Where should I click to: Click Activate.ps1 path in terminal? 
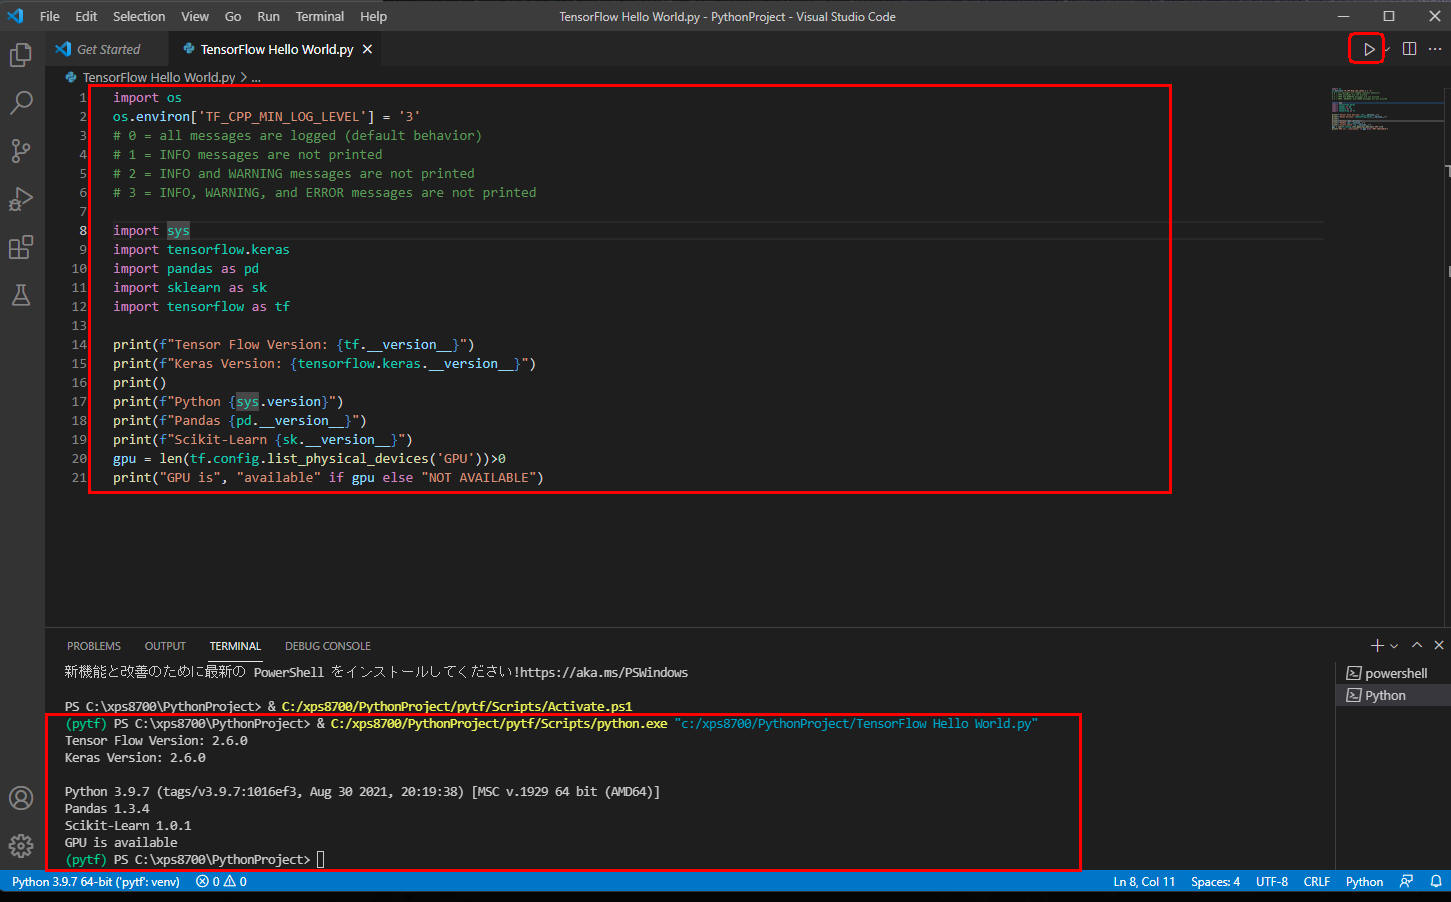(x=457, y=706)
